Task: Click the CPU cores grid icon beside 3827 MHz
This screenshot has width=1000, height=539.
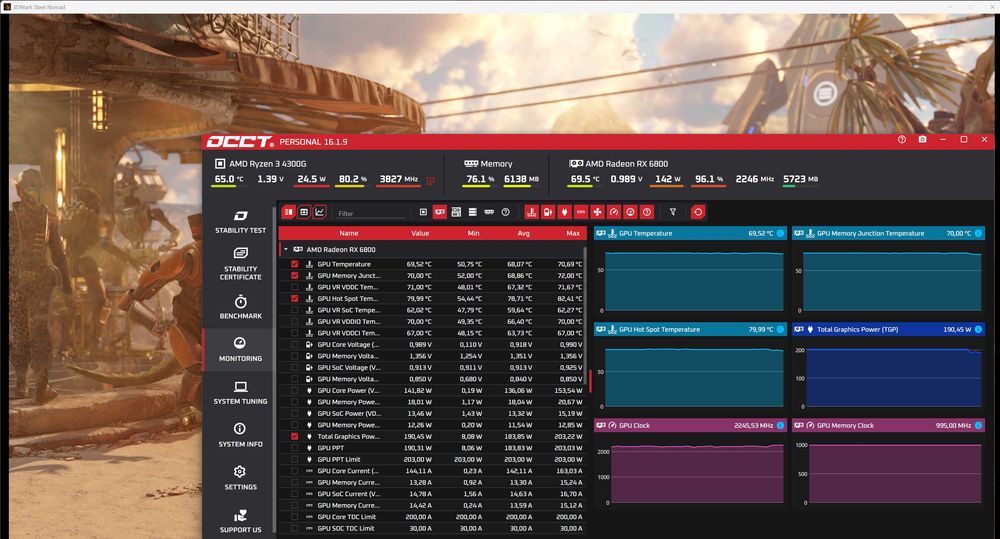Action: click(431, 181)
